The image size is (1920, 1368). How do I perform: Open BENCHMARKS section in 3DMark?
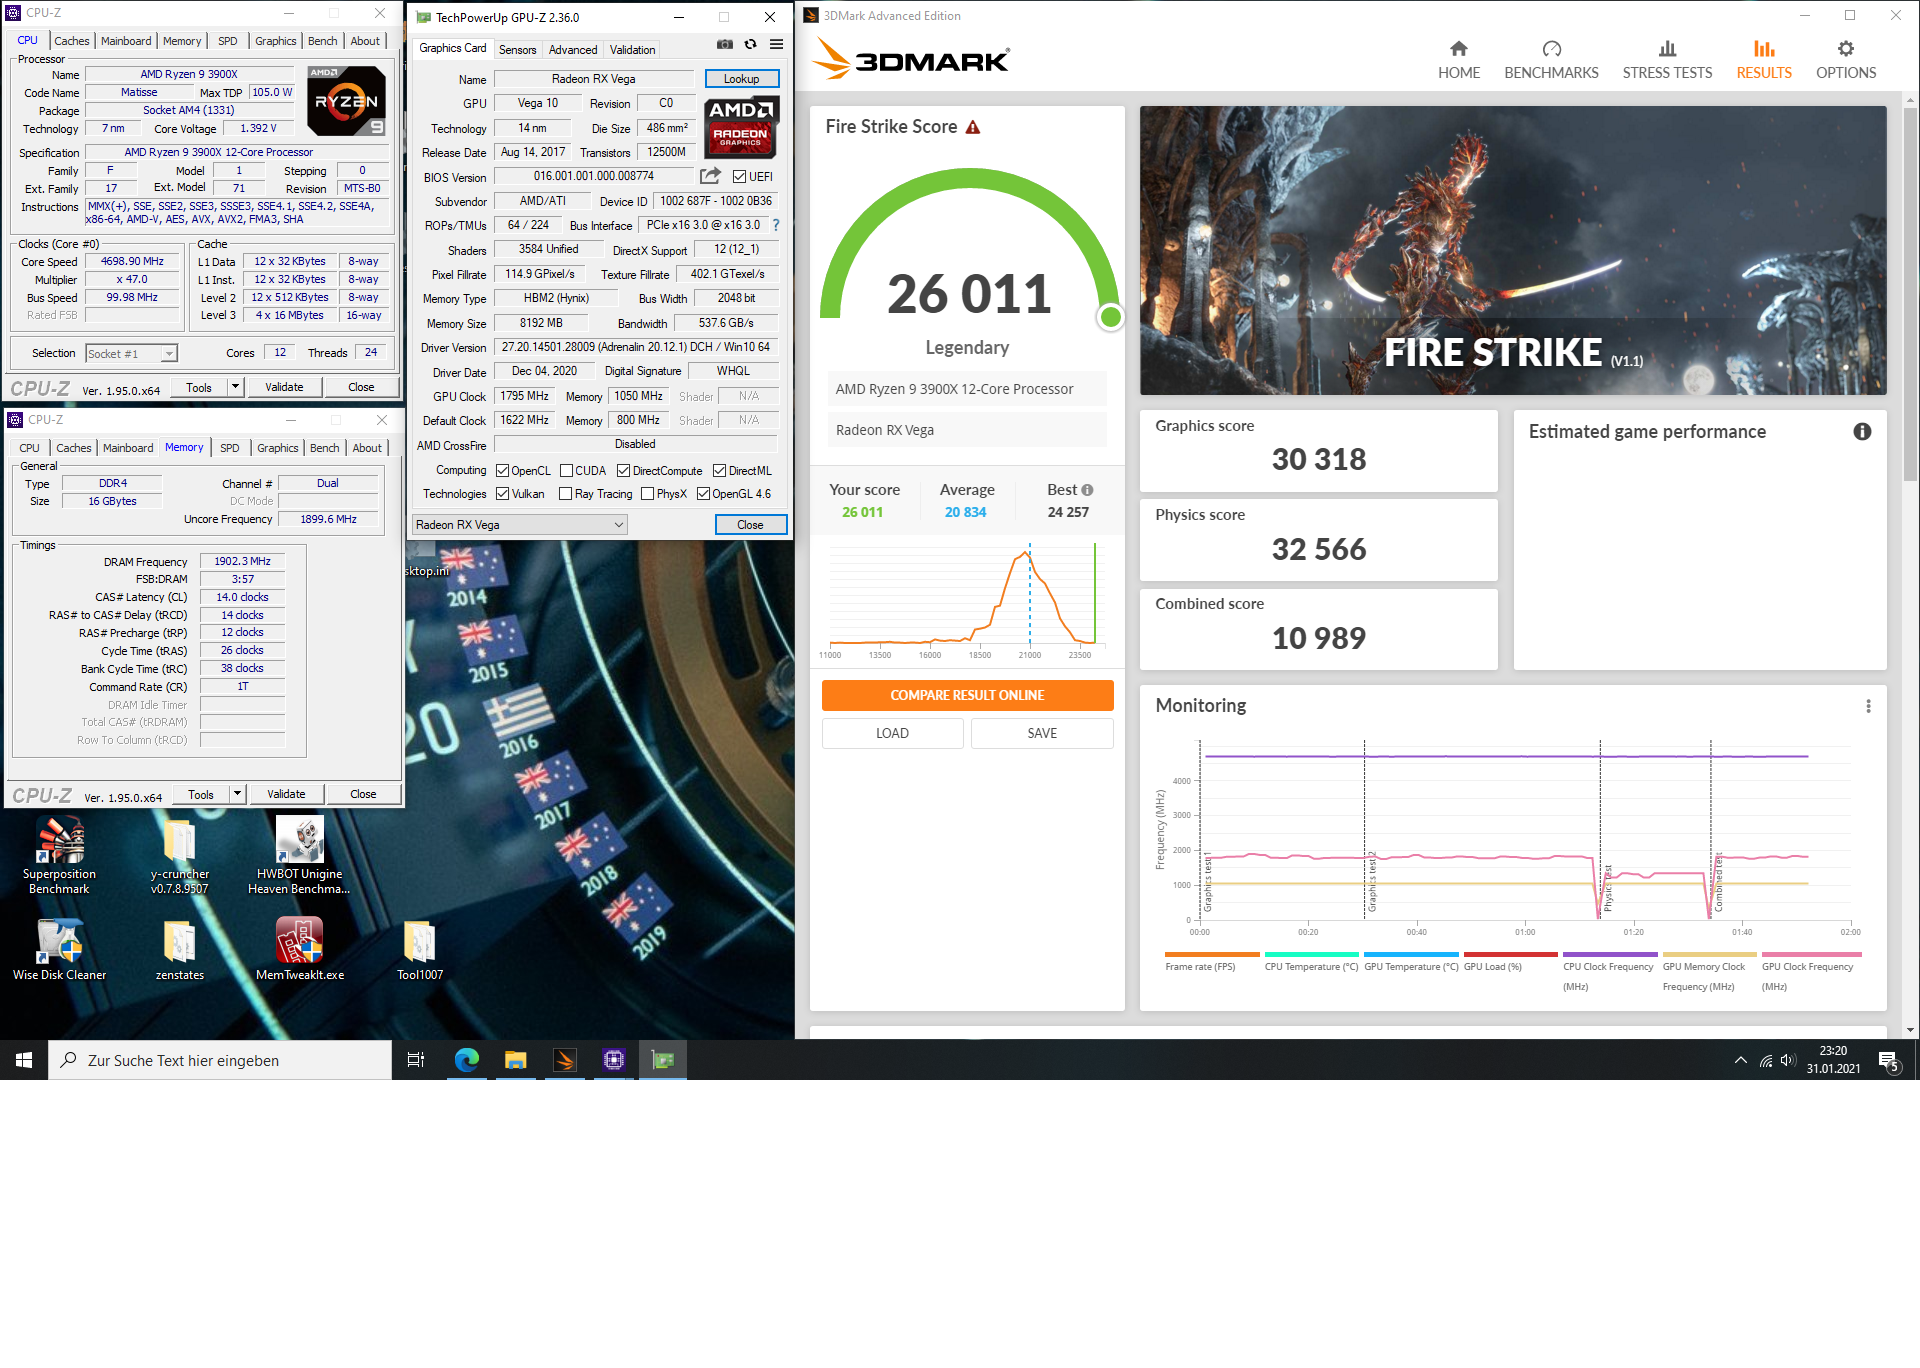click(1551, 60)
